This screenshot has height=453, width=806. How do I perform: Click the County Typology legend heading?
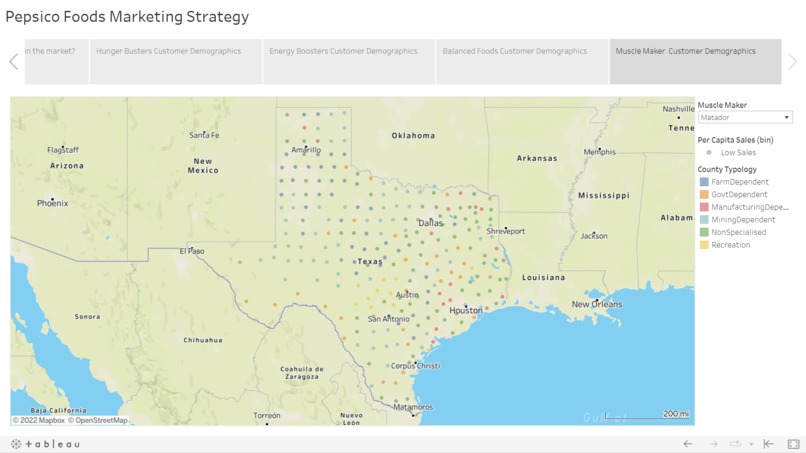(x=727, y=169)
